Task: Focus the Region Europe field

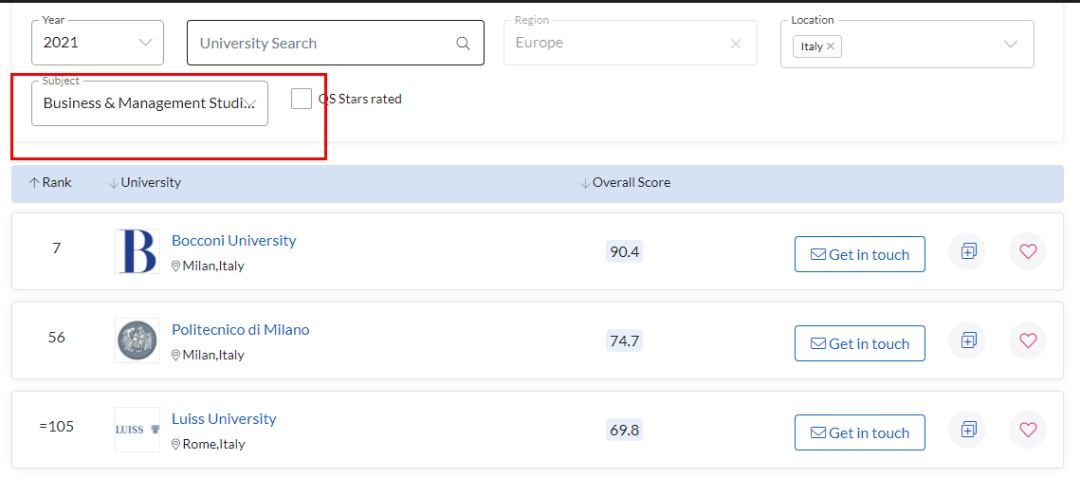Action: [x=630, y=43]
